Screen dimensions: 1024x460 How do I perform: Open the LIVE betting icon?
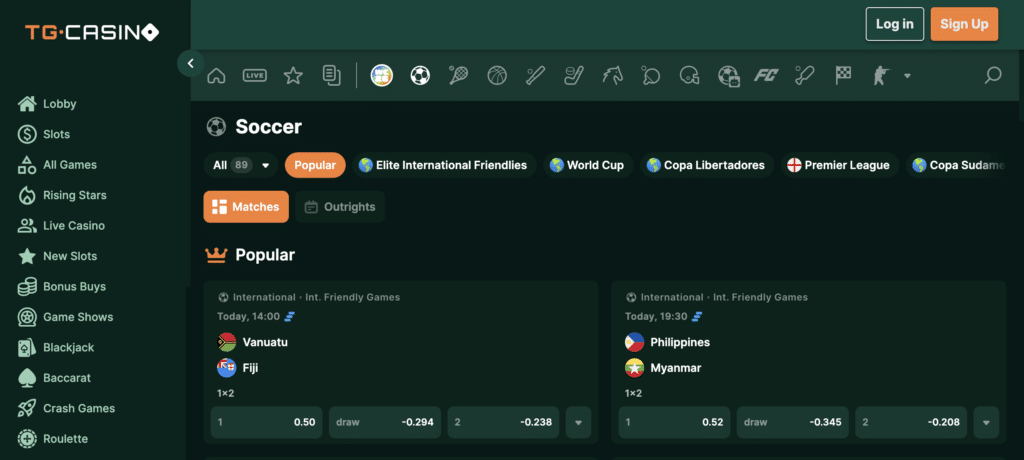pyautogui.click(x=255, y=76)
